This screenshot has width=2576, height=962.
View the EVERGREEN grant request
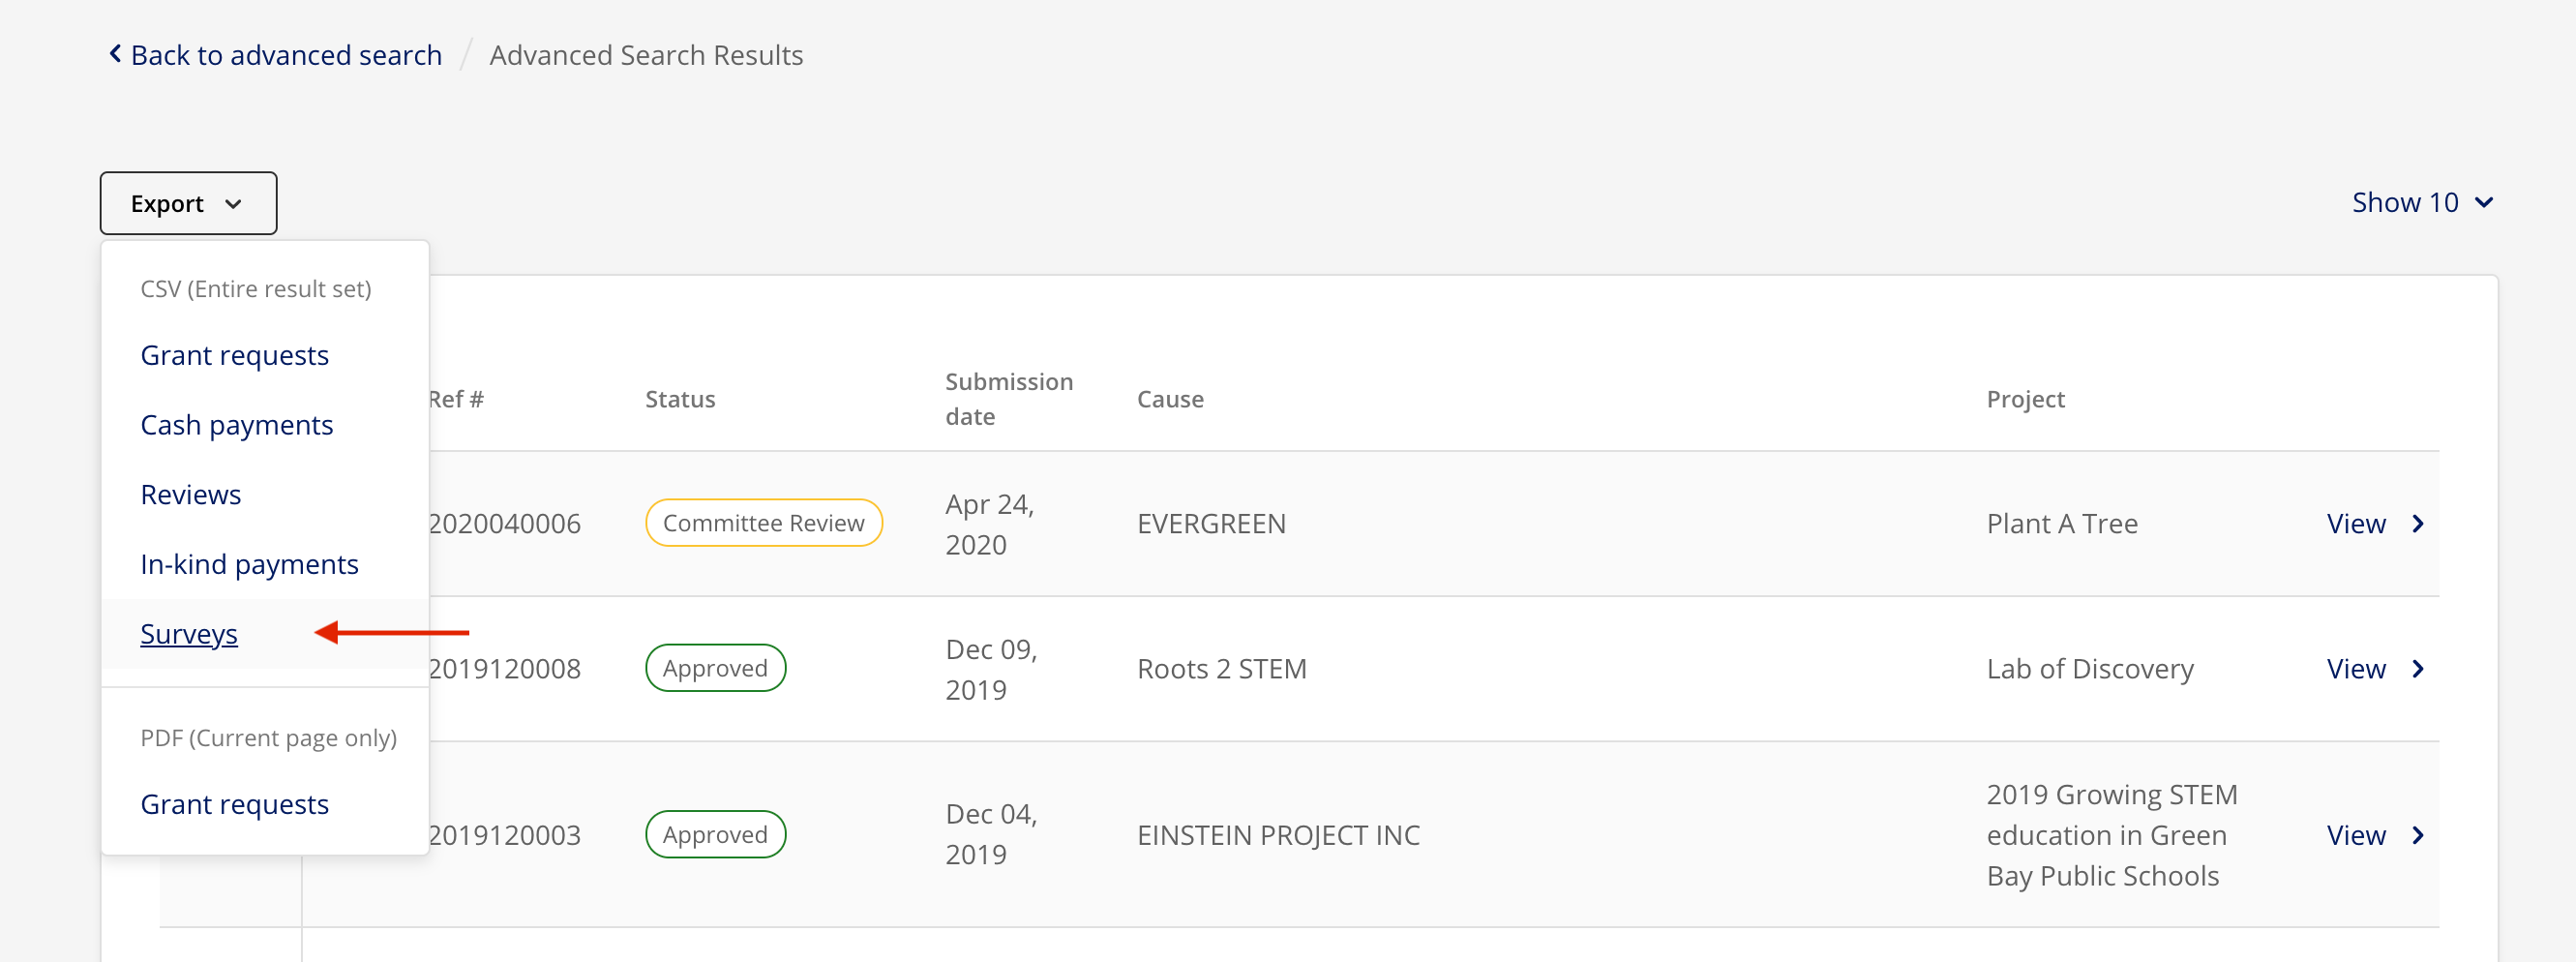point(2355,524)
